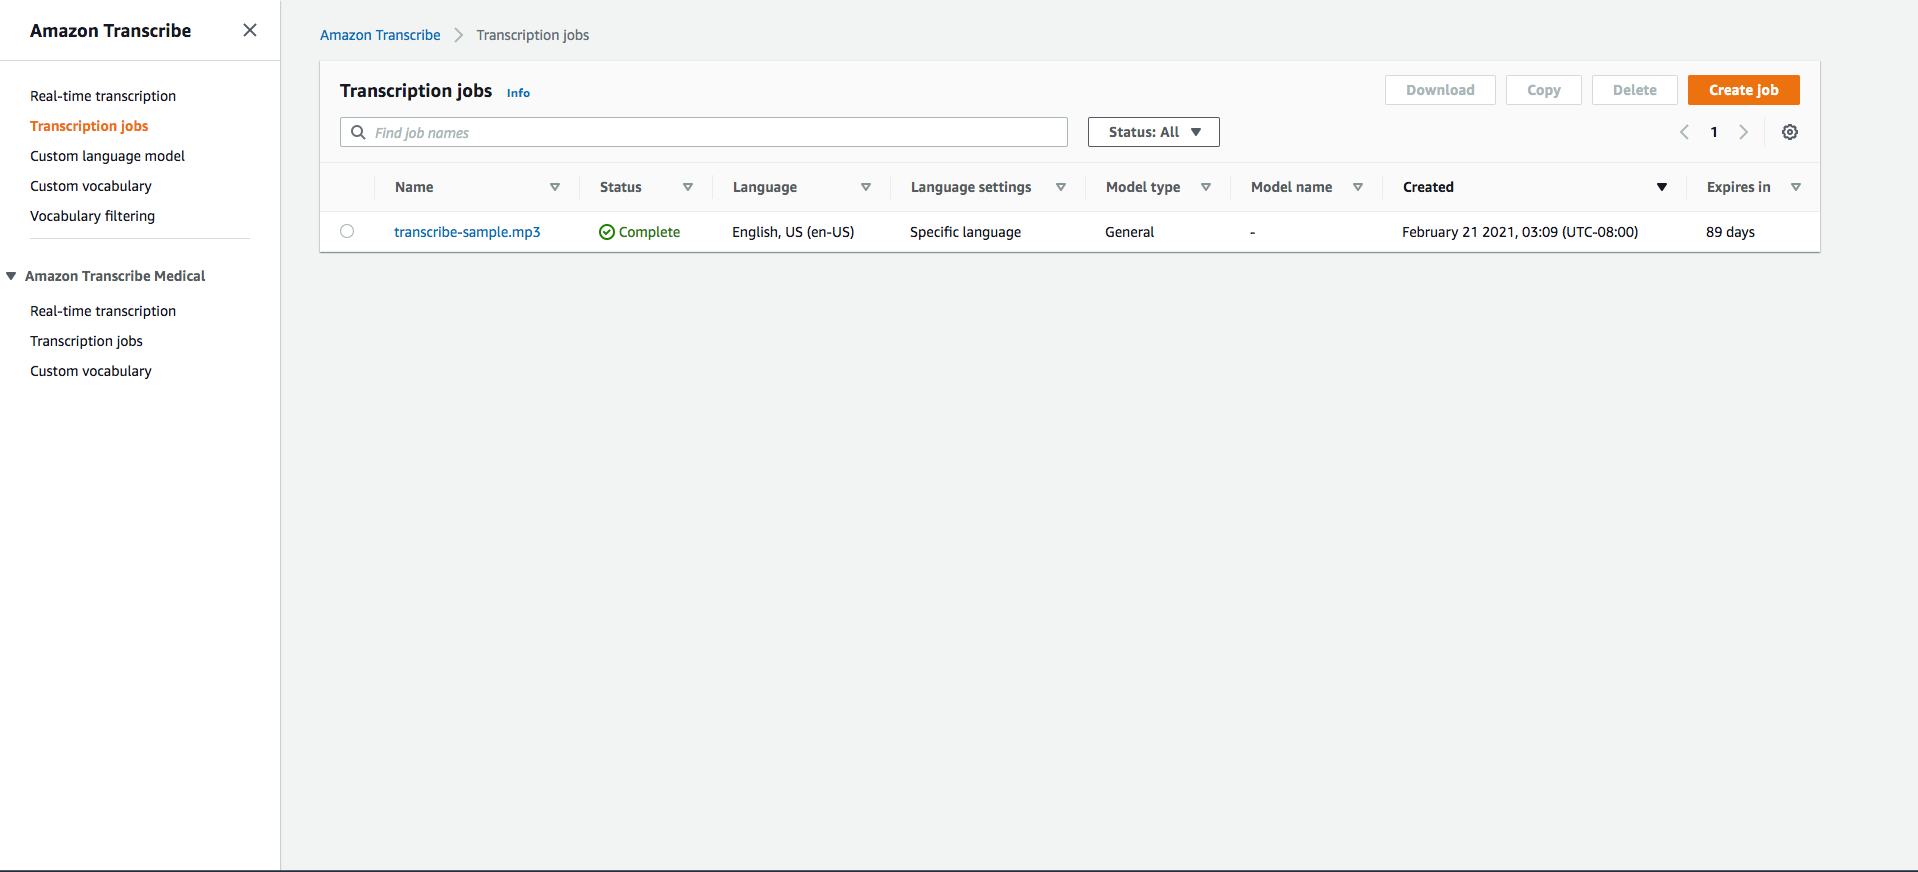The height and width of the screenshot is (872, 1918).
Task: Click the green Complete status icon
Action: tap(606, 232)
